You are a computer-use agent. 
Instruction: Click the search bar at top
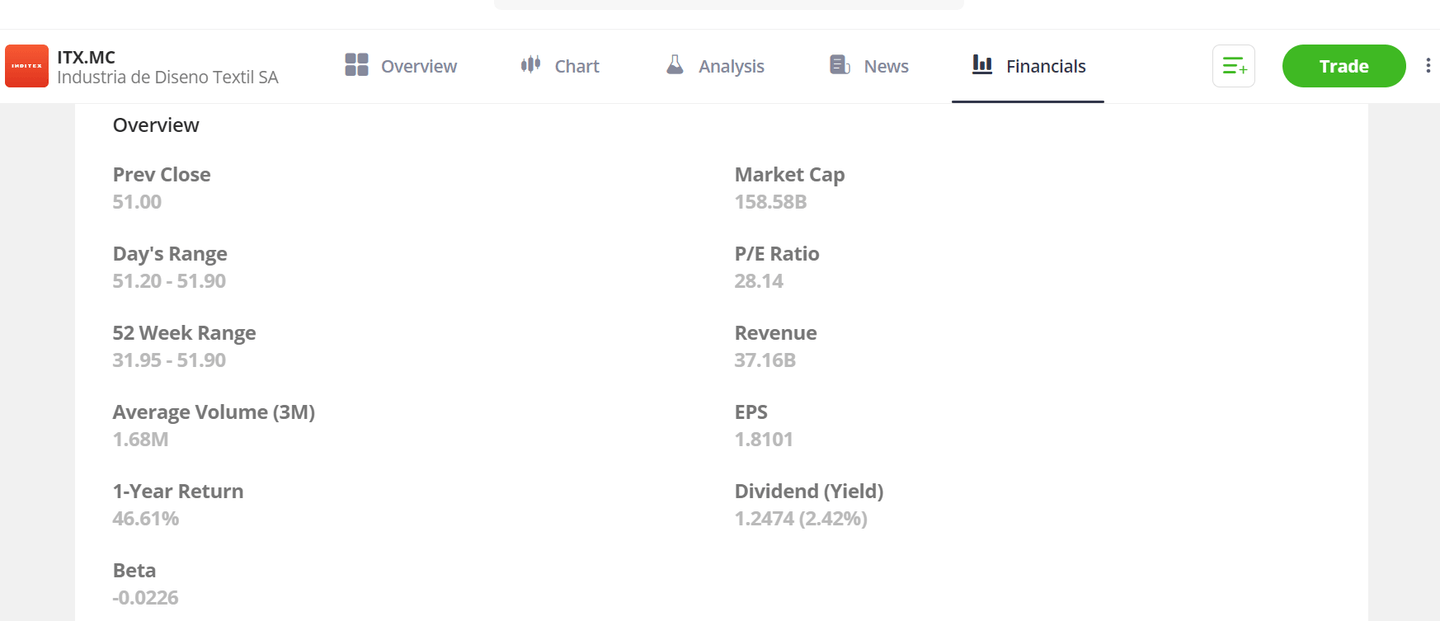(728, 3)
